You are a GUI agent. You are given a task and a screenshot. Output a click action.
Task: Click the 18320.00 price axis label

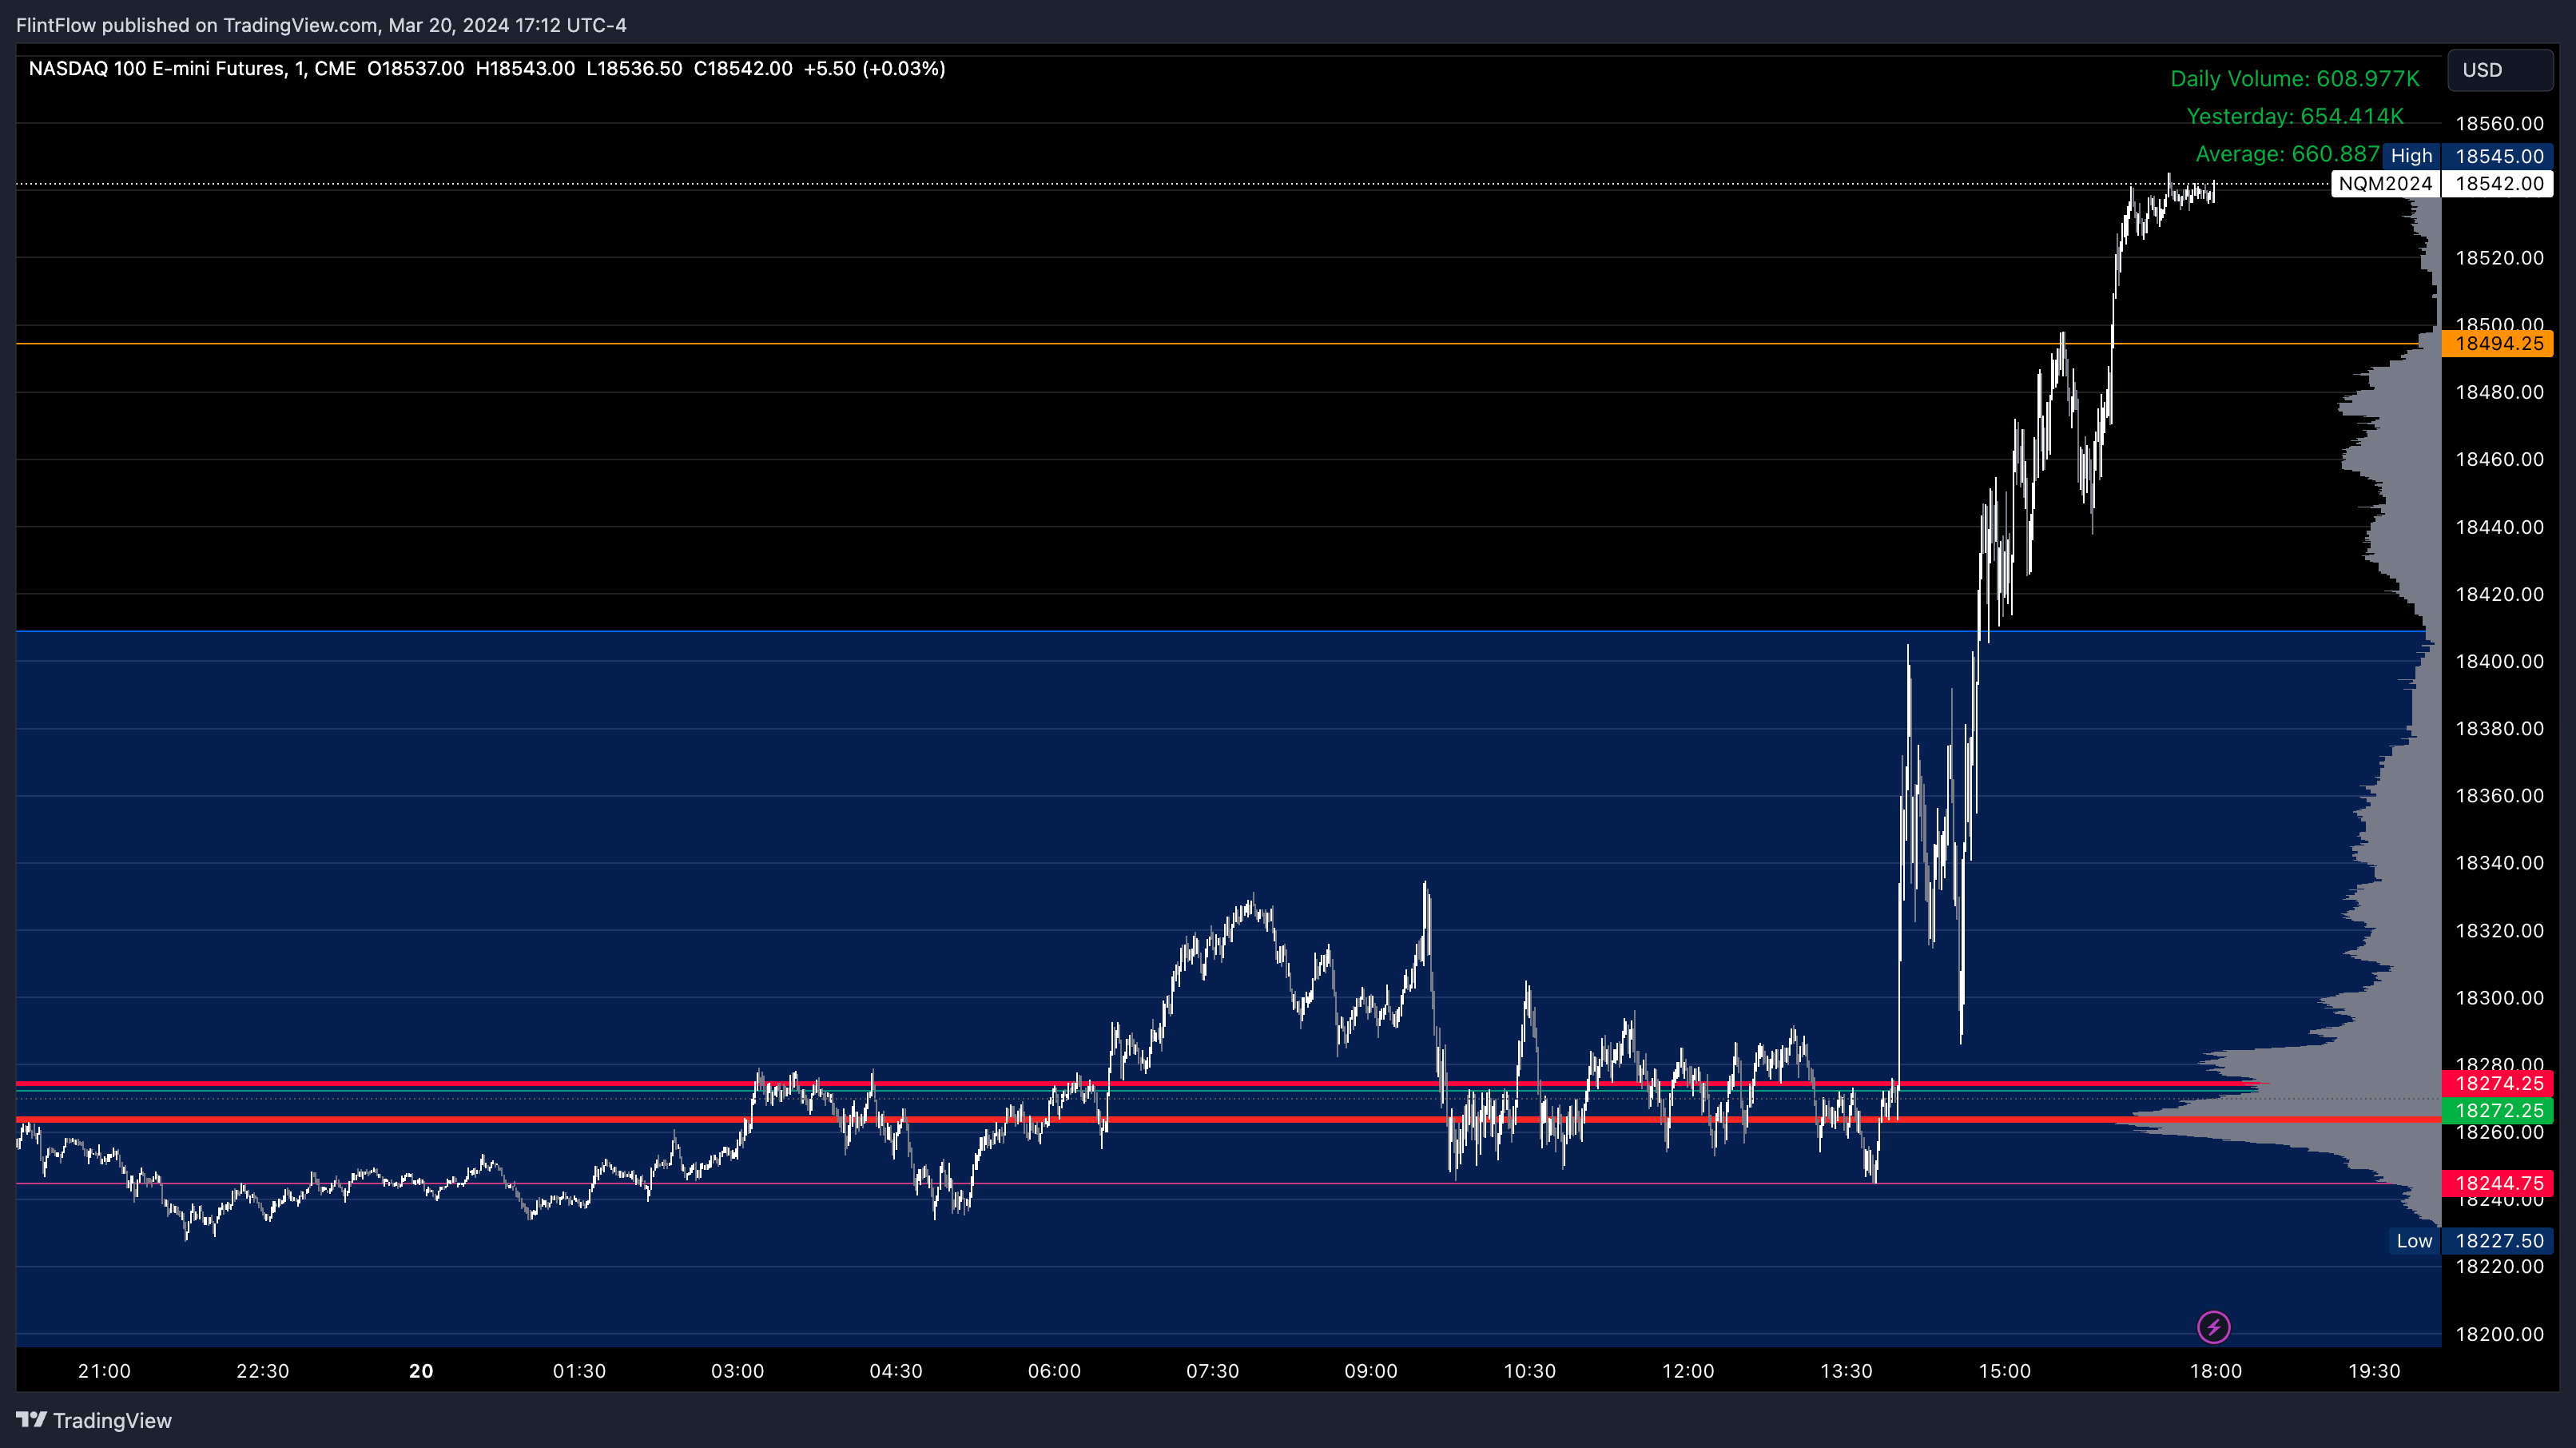(x=2499, y=931)
